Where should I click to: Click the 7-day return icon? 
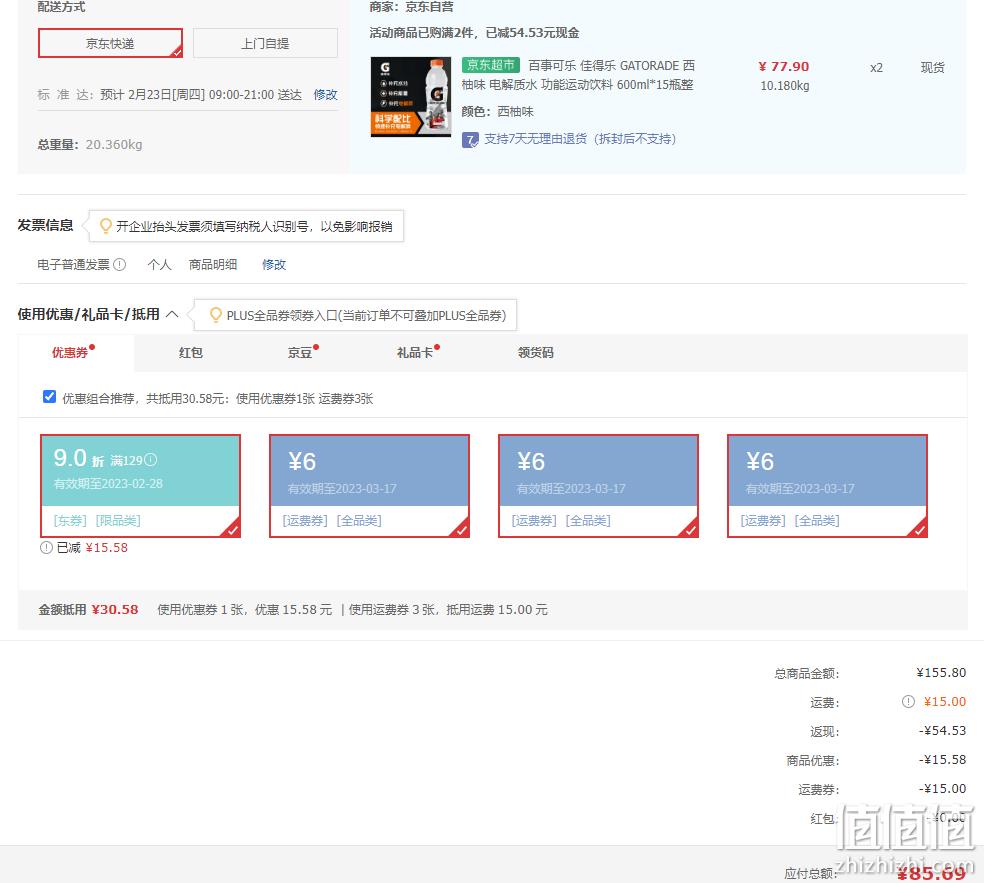point(470,139)
